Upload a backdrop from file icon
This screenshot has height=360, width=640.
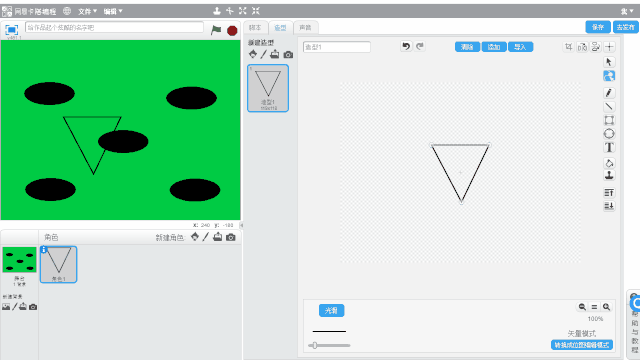pos(23,307)
